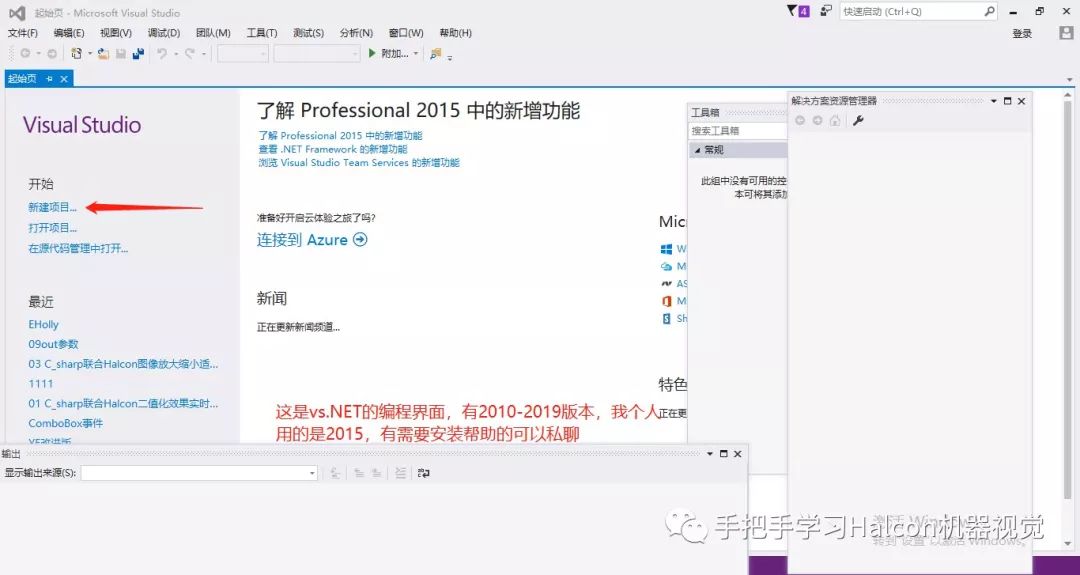Pin the 起始页 tab
The width and height of the screenshot is (1080, 575).
click(49, 79)
